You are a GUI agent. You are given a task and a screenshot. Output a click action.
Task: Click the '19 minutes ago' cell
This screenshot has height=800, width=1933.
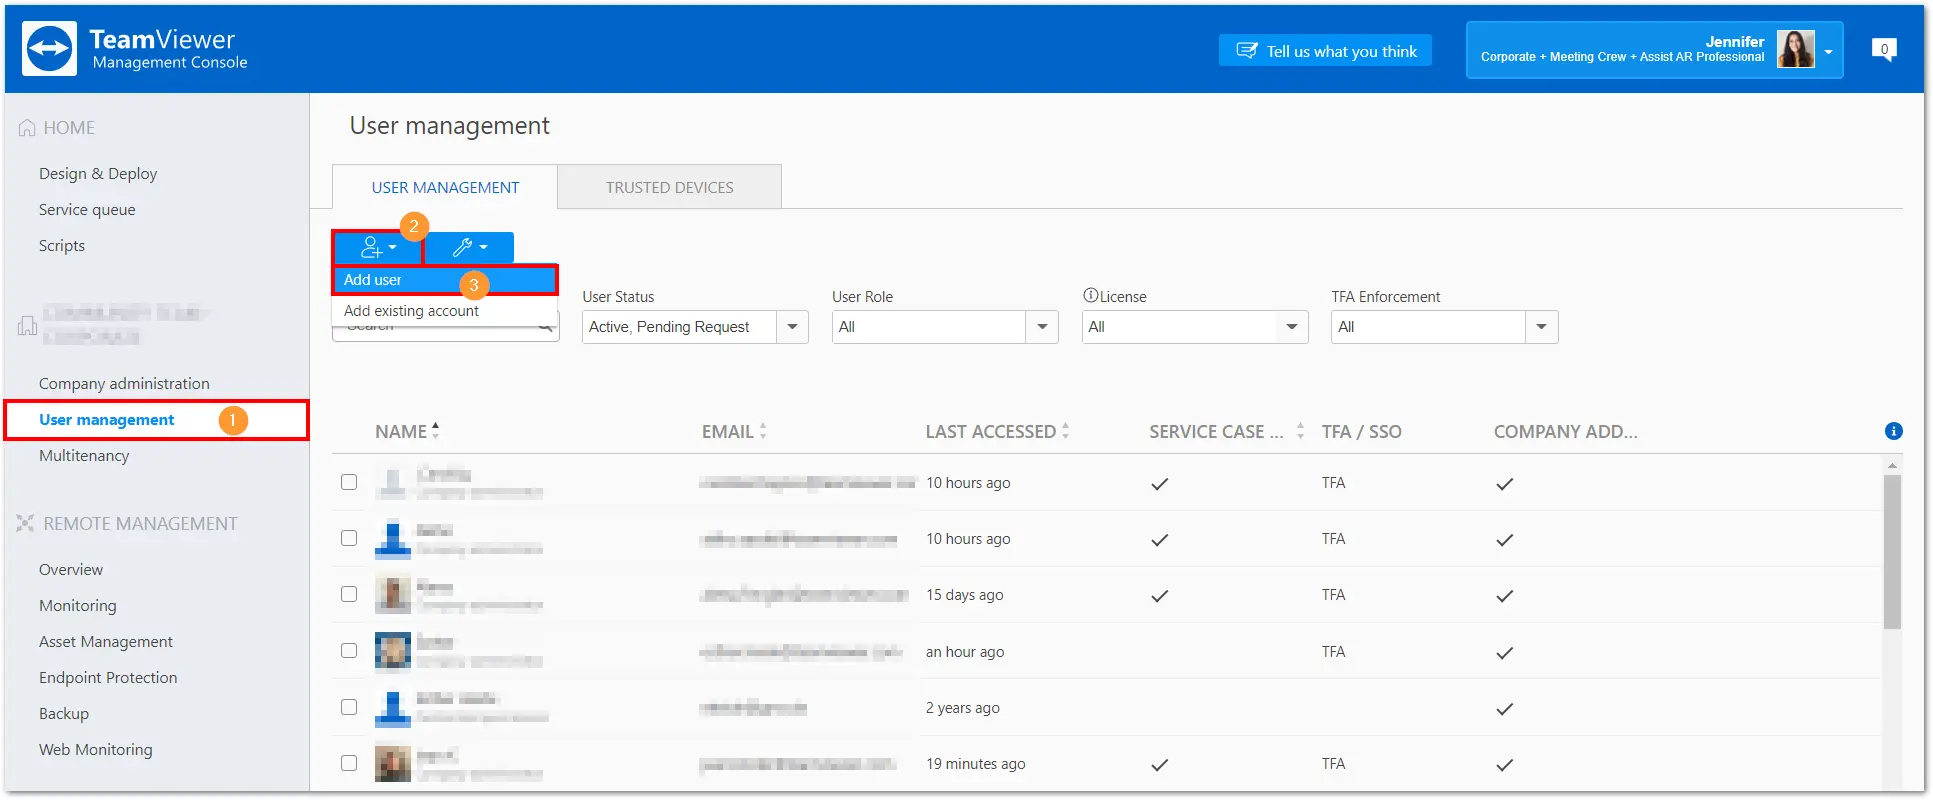pos(976,763)
